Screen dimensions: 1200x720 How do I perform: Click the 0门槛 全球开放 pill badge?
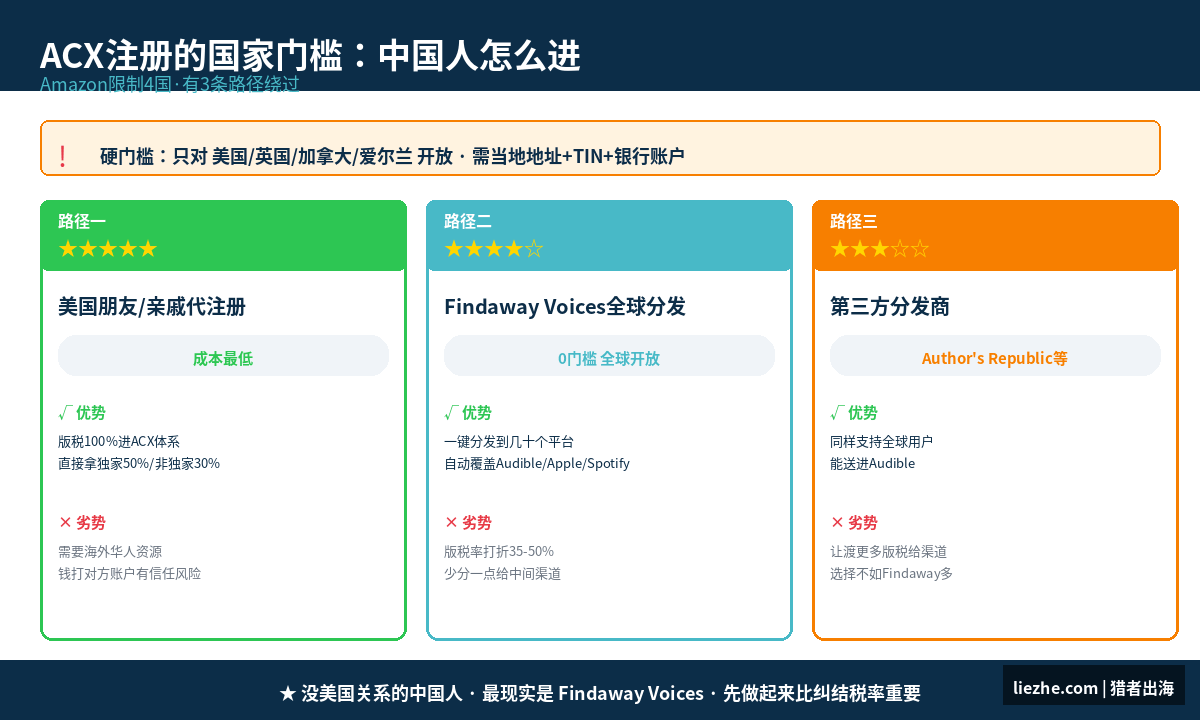coord(609,356)
